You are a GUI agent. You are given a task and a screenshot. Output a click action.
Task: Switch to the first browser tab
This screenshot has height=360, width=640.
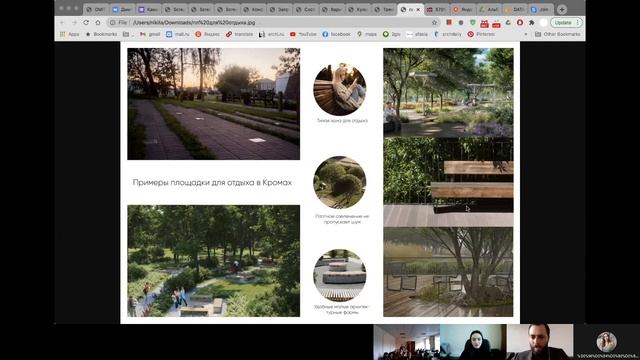pyautogui.click(x=96, y=9)
